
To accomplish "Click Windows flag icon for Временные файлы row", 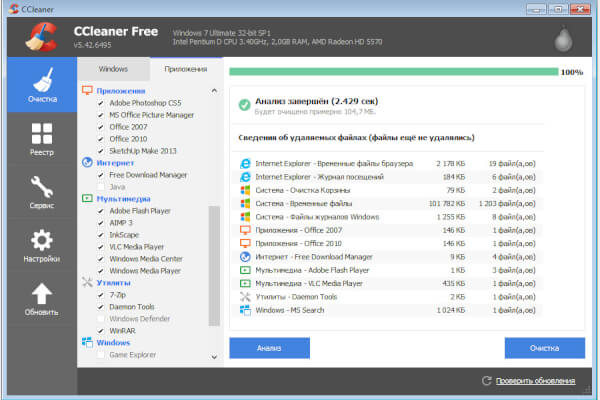I will pyautogui.click(x=245, y=203).
